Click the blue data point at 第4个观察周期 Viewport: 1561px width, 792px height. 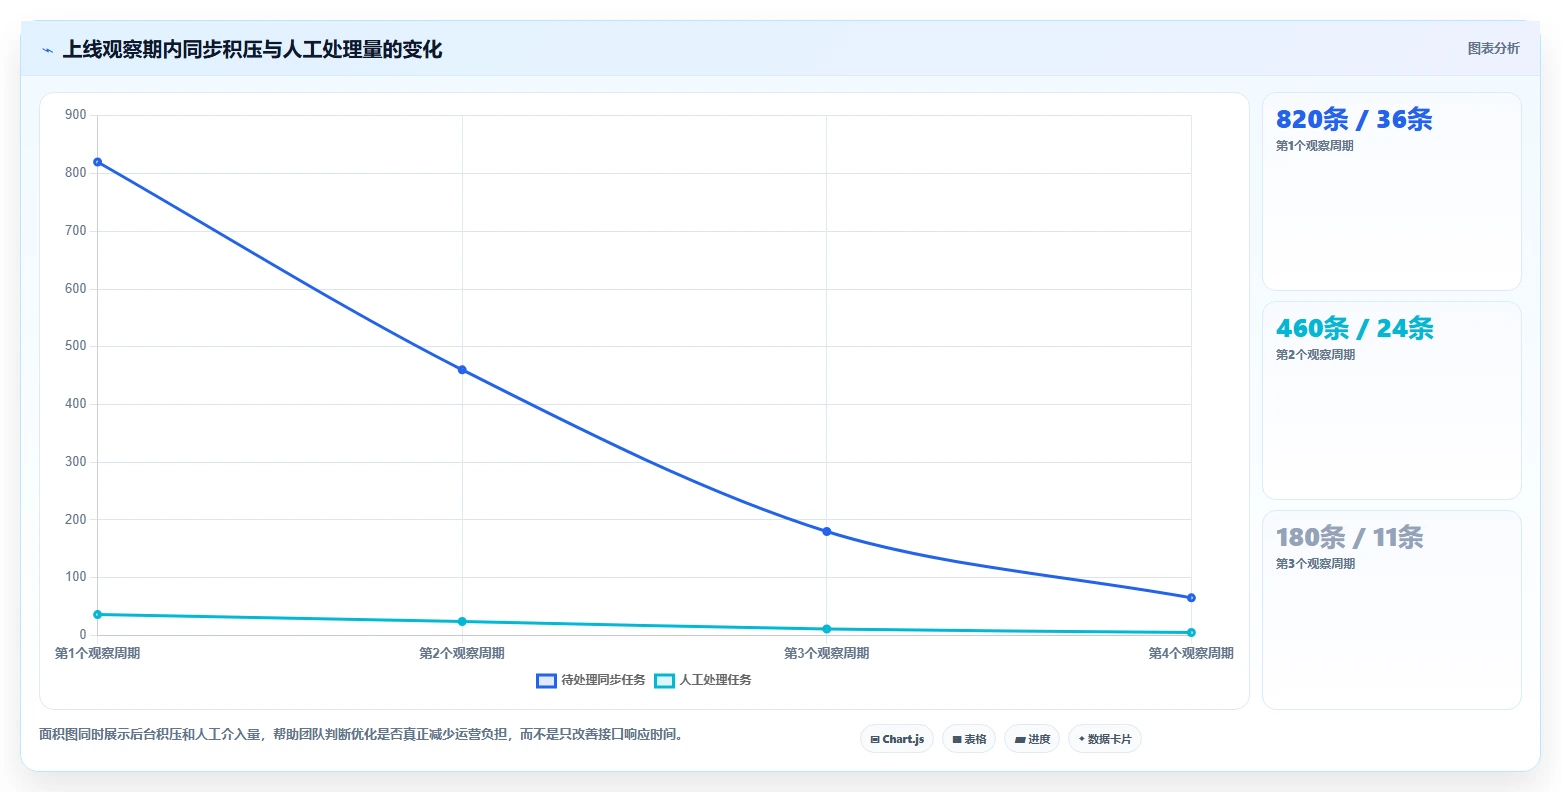coord(1191,598)
